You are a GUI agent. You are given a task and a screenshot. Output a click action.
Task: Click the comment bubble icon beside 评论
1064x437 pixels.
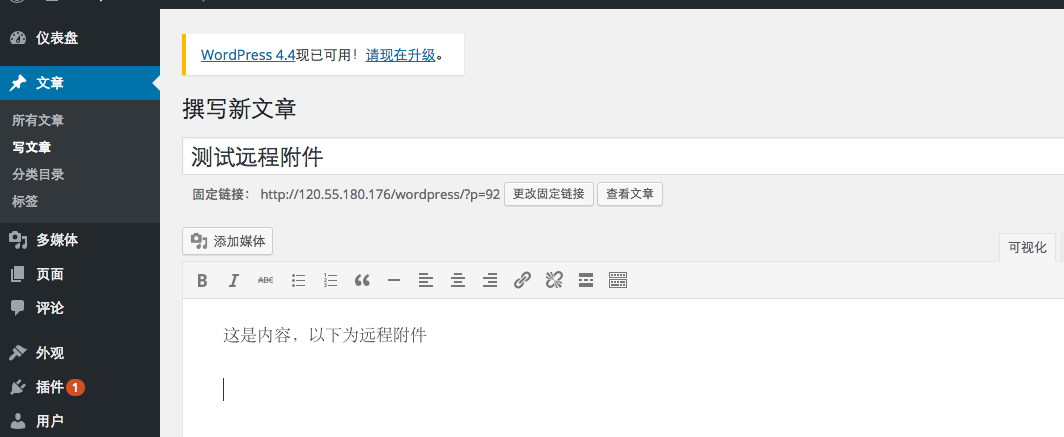click(18, 308)
